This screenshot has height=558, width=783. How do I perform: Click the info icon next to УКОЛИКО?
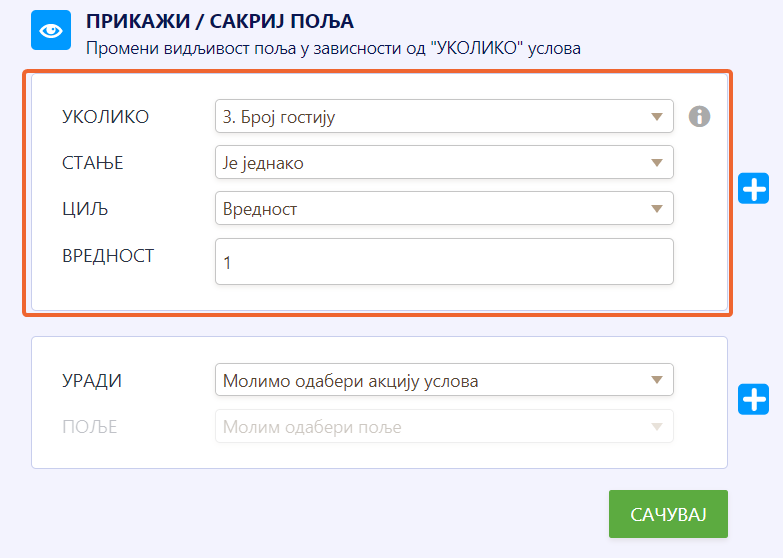pos(700,116)
